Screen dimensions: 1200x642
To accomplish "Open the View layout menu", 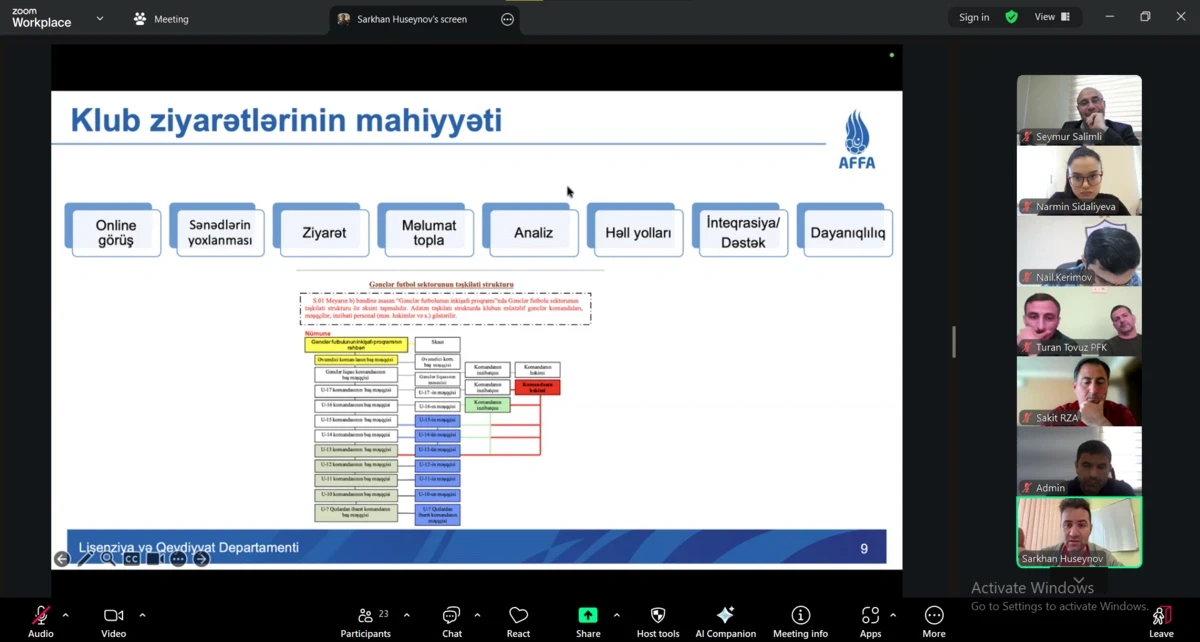I will (x=1051, y=17).
